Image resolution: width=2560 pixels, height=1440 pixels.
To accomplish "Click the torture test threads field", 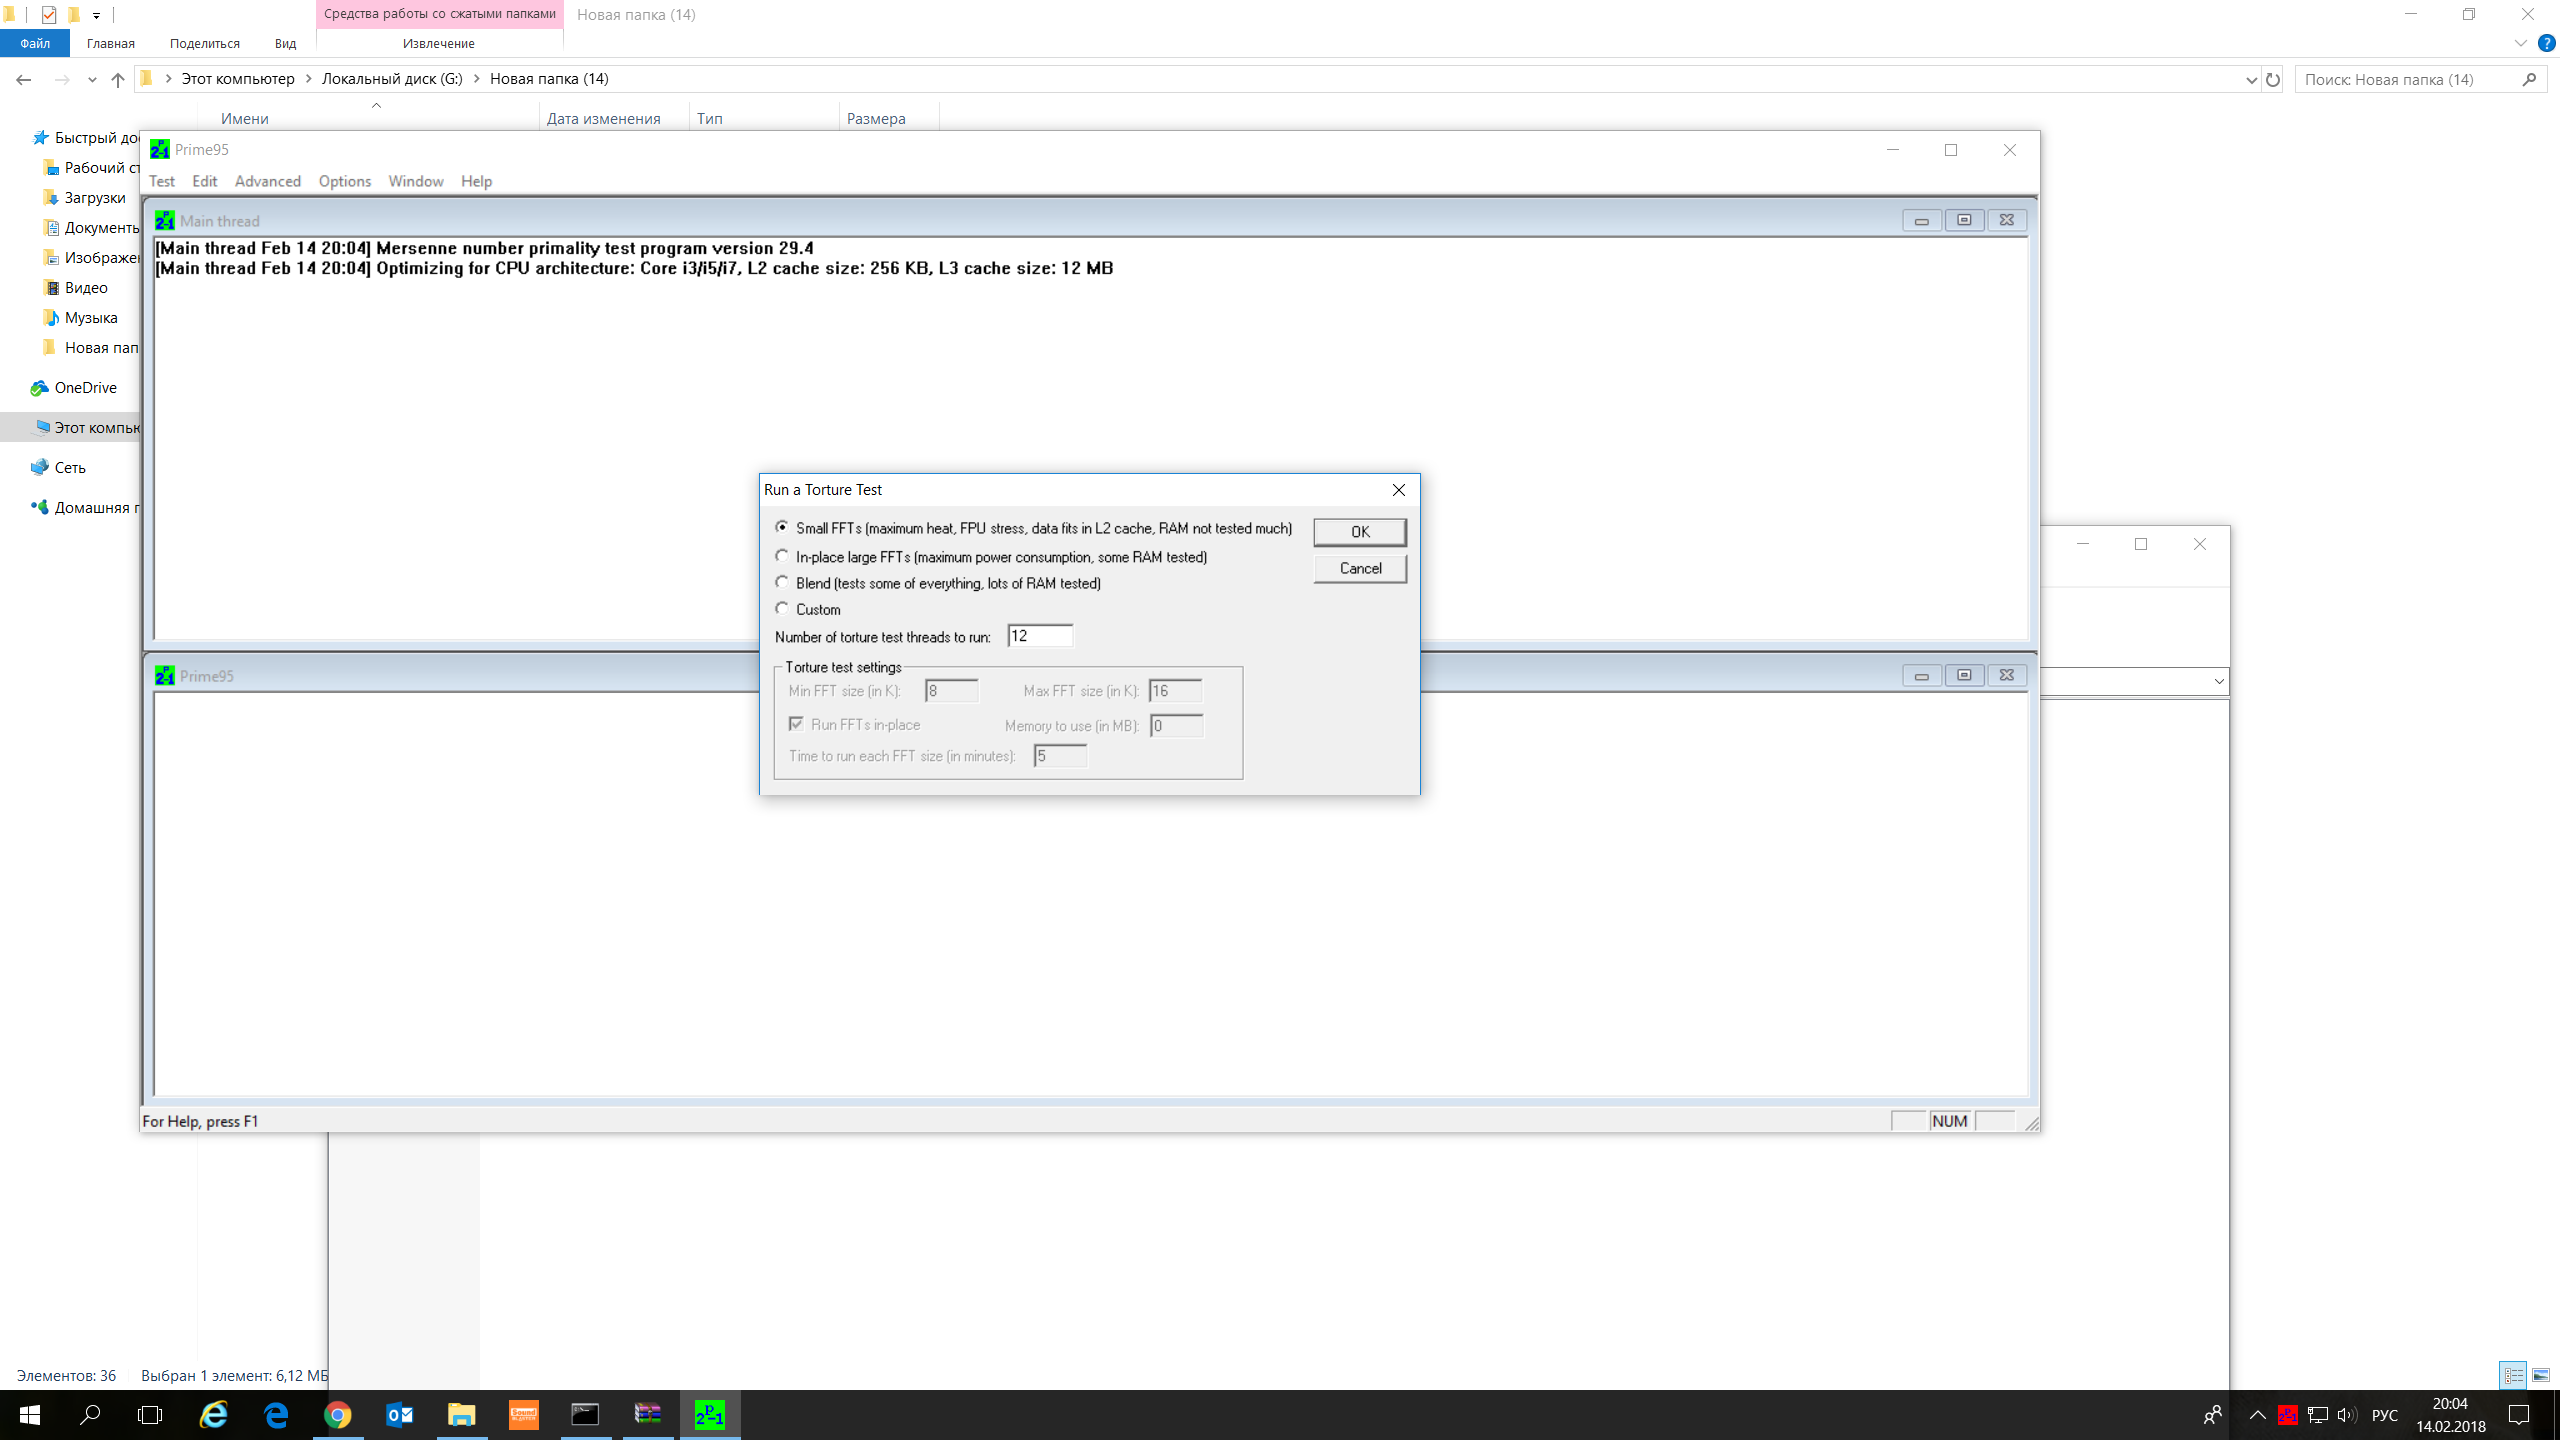I will point(1039,636).
